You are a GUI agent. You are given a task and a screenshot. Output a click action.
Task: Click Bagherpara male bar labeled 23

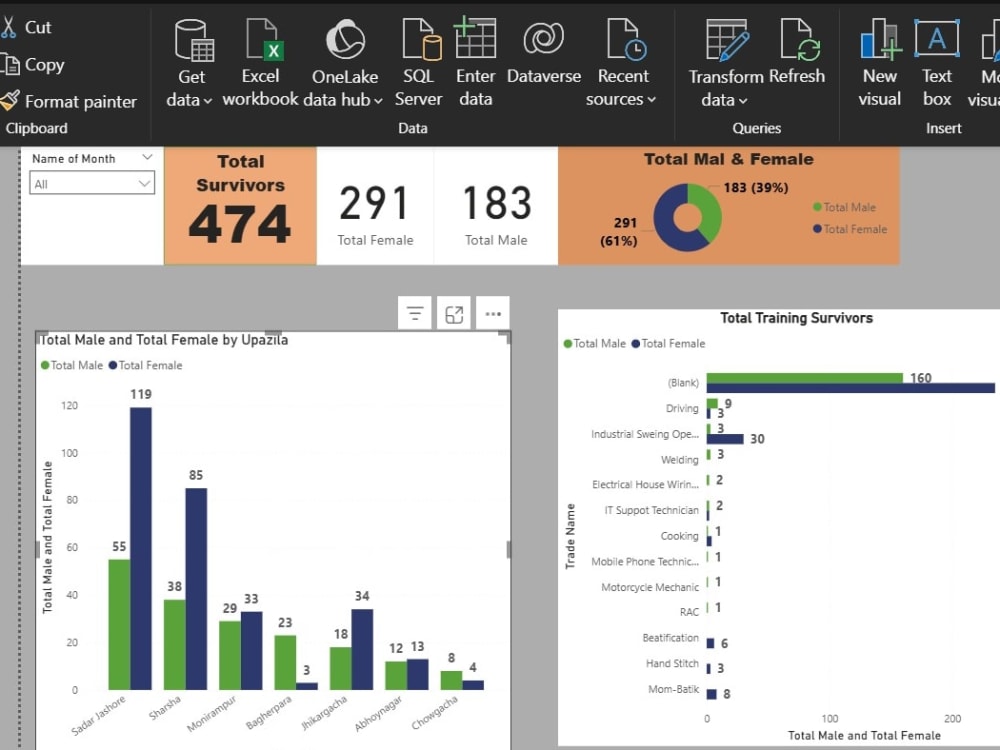285,662
